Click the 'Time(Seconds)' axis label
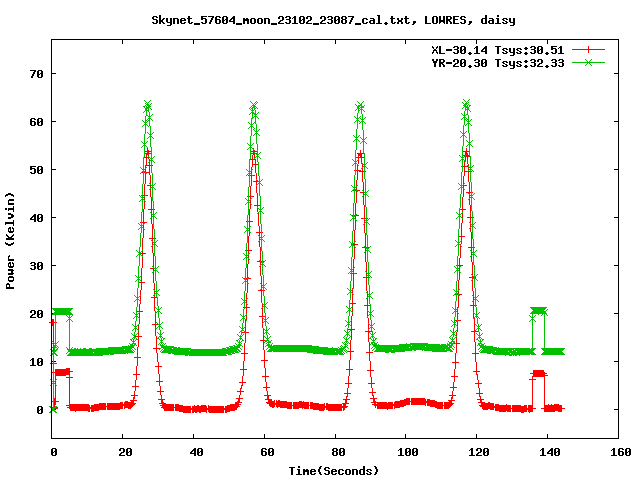 click(x=333, y=471)
